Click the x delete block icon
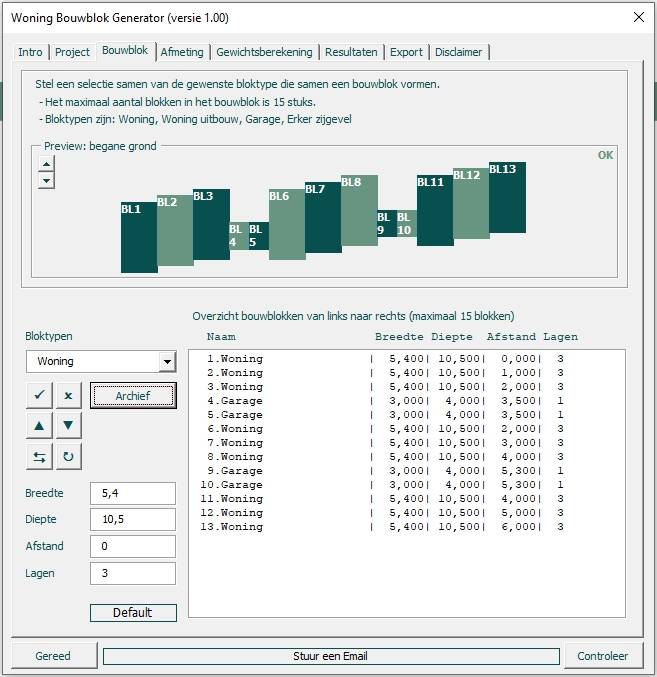The width and height of the screenshot is (657, 677). pyautogui.click(x=68, y=395)
